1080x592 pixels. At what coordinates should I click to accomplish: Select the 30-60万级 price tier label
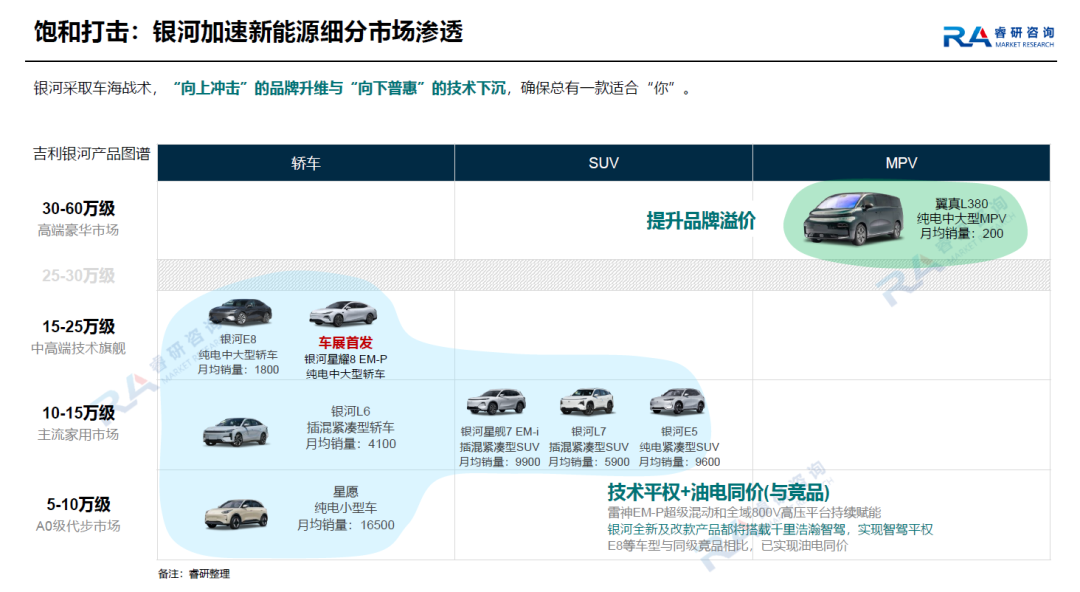(79, 208)
